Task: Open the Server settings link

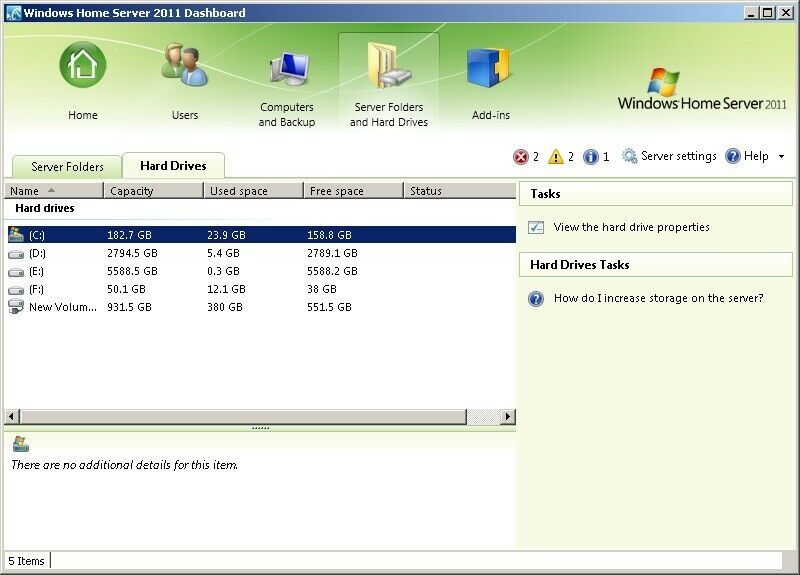Action: pos(679,156)
